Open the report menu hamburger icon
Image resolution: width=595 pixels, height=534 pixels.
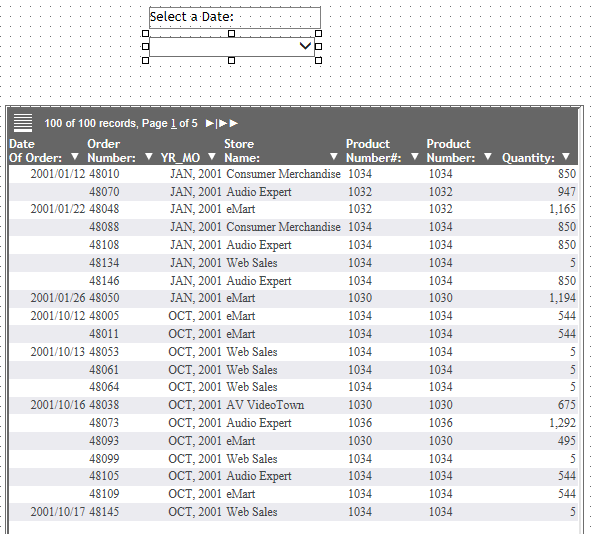(23, 123)
